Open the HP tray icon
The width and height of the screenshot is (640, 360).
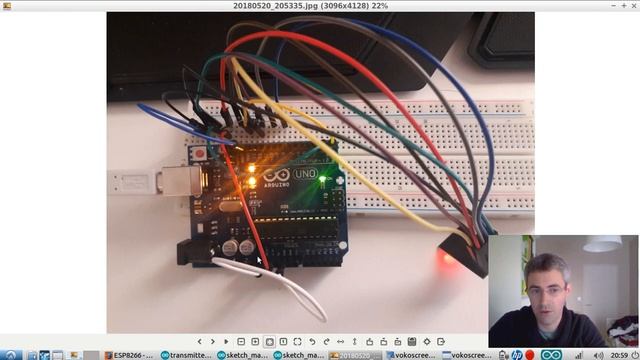click(516, 355)
